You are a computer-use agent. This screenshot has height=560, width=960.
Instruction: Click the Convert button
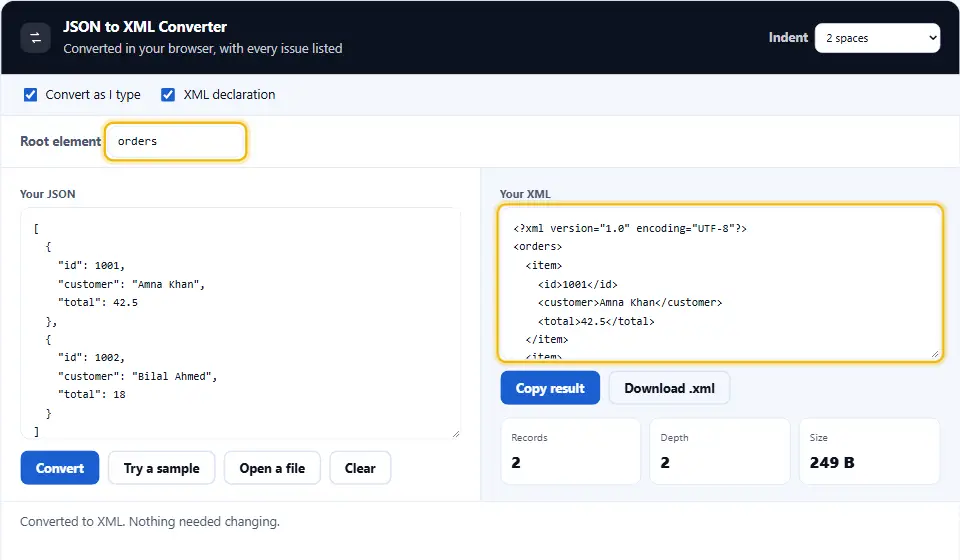[59, 468]
